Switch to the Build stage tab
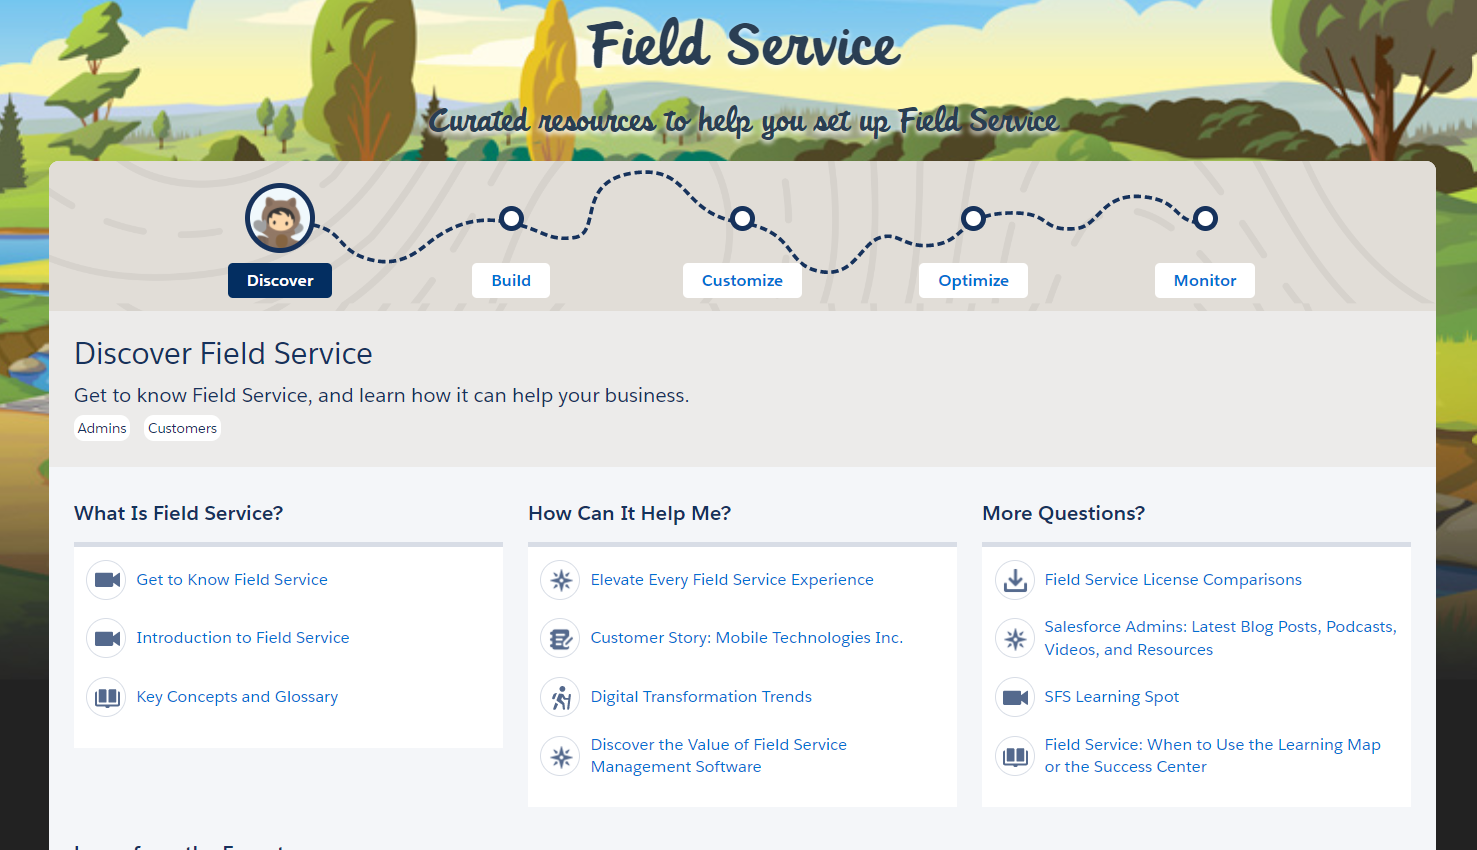 511,281
